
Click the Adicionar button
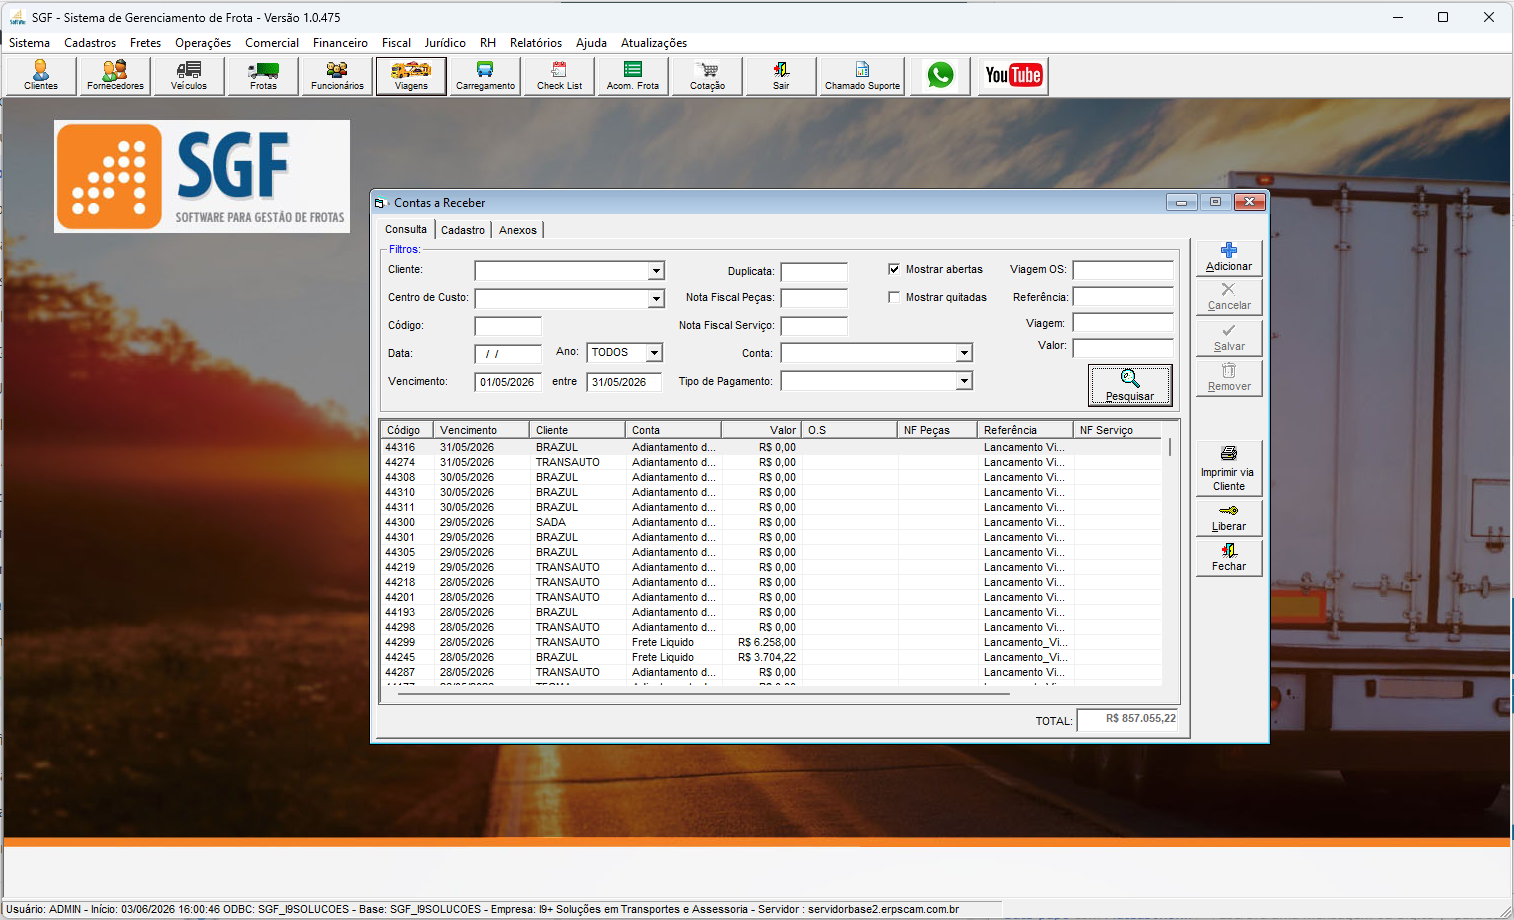[1229, 257]
